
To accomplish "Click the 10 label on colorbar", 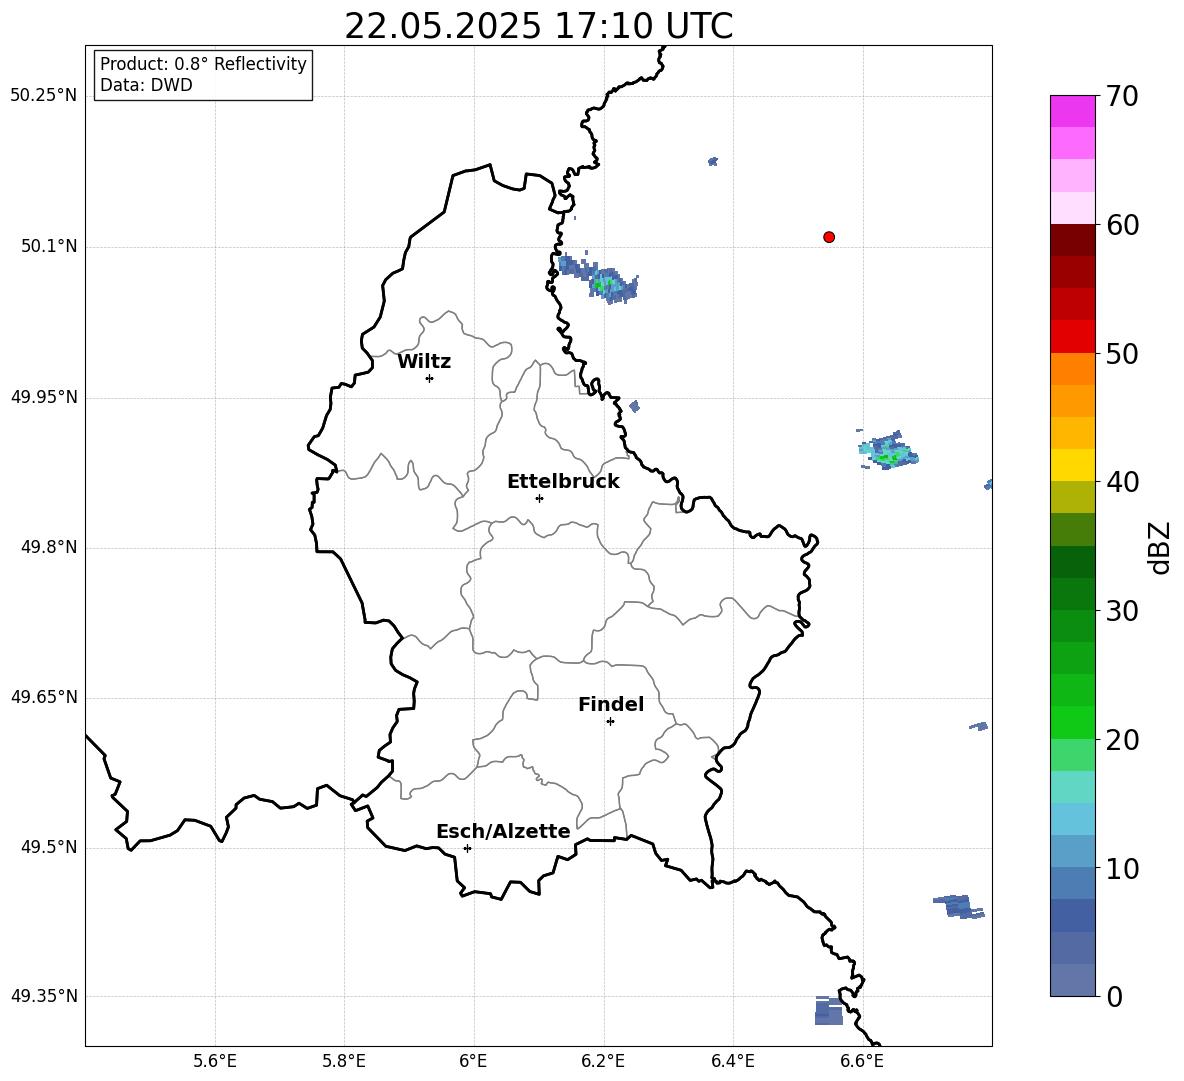I will pyautogui.click(x=1122, y=869).
